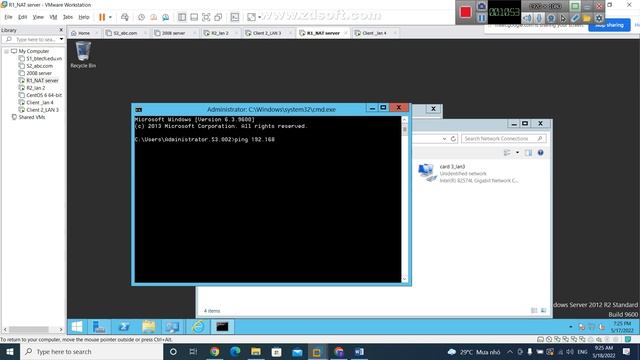Expand library search filter dropdown
640x360 pixels.
[x=62, y=39]
